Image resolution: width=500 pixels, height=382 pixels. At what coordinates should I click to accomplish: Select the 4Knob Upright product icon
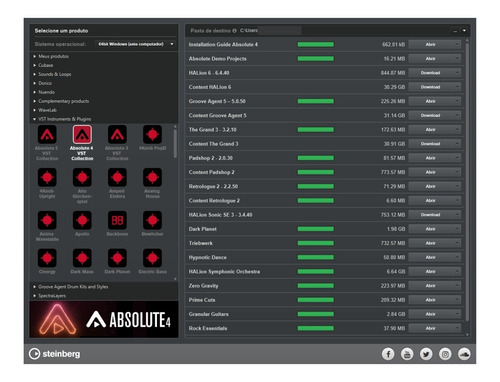tap(47, 177)
